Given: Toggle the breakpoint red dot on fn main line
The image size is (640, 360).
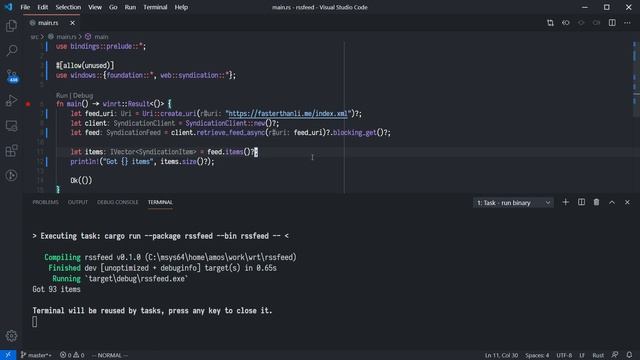Looking at the screenshot, I should 28,104.
